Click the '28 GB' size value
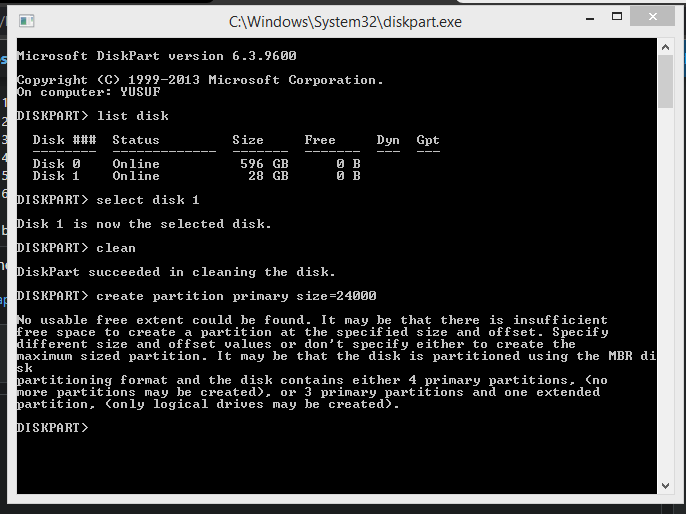The width and height of the screenshot is (686, 514). [x=268, y=176]
